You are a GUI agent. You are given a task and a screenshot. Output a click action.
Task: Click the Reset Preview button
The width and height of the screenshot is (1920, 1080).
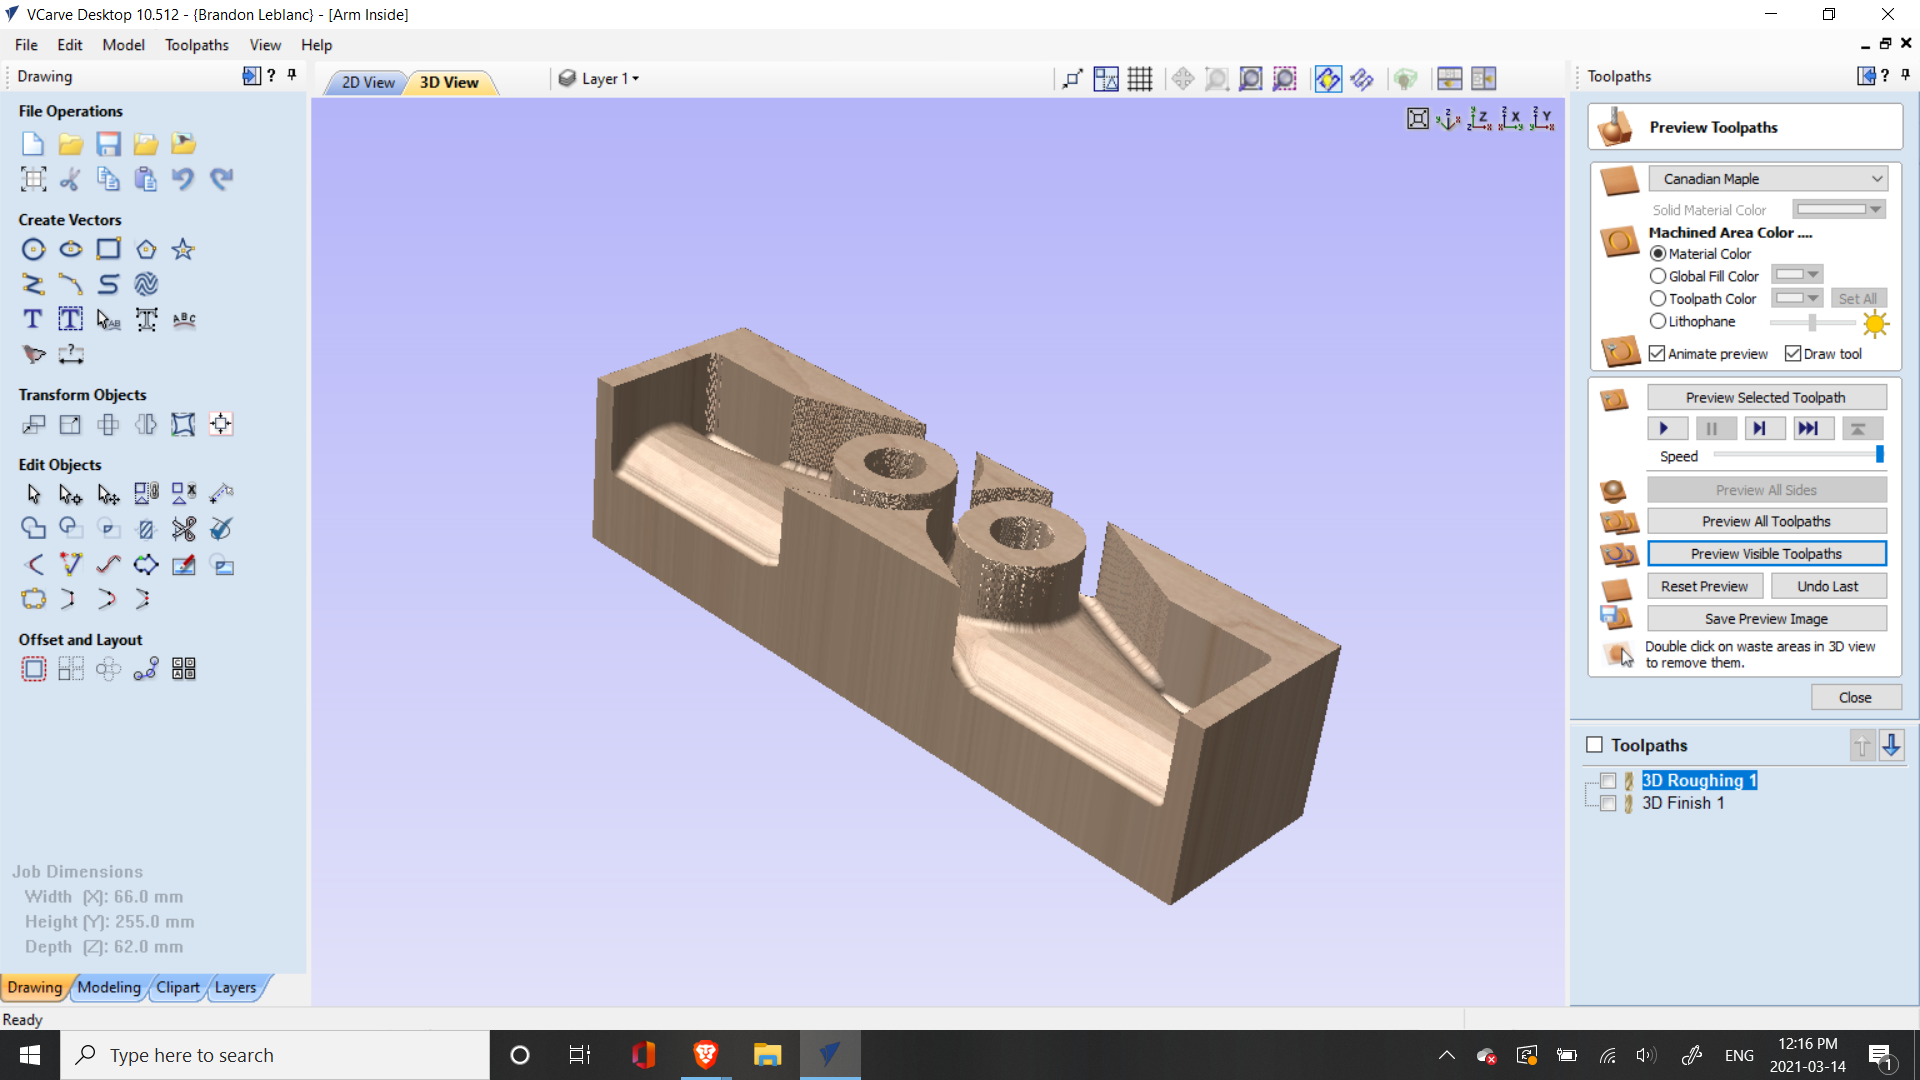coord(1704,587)
